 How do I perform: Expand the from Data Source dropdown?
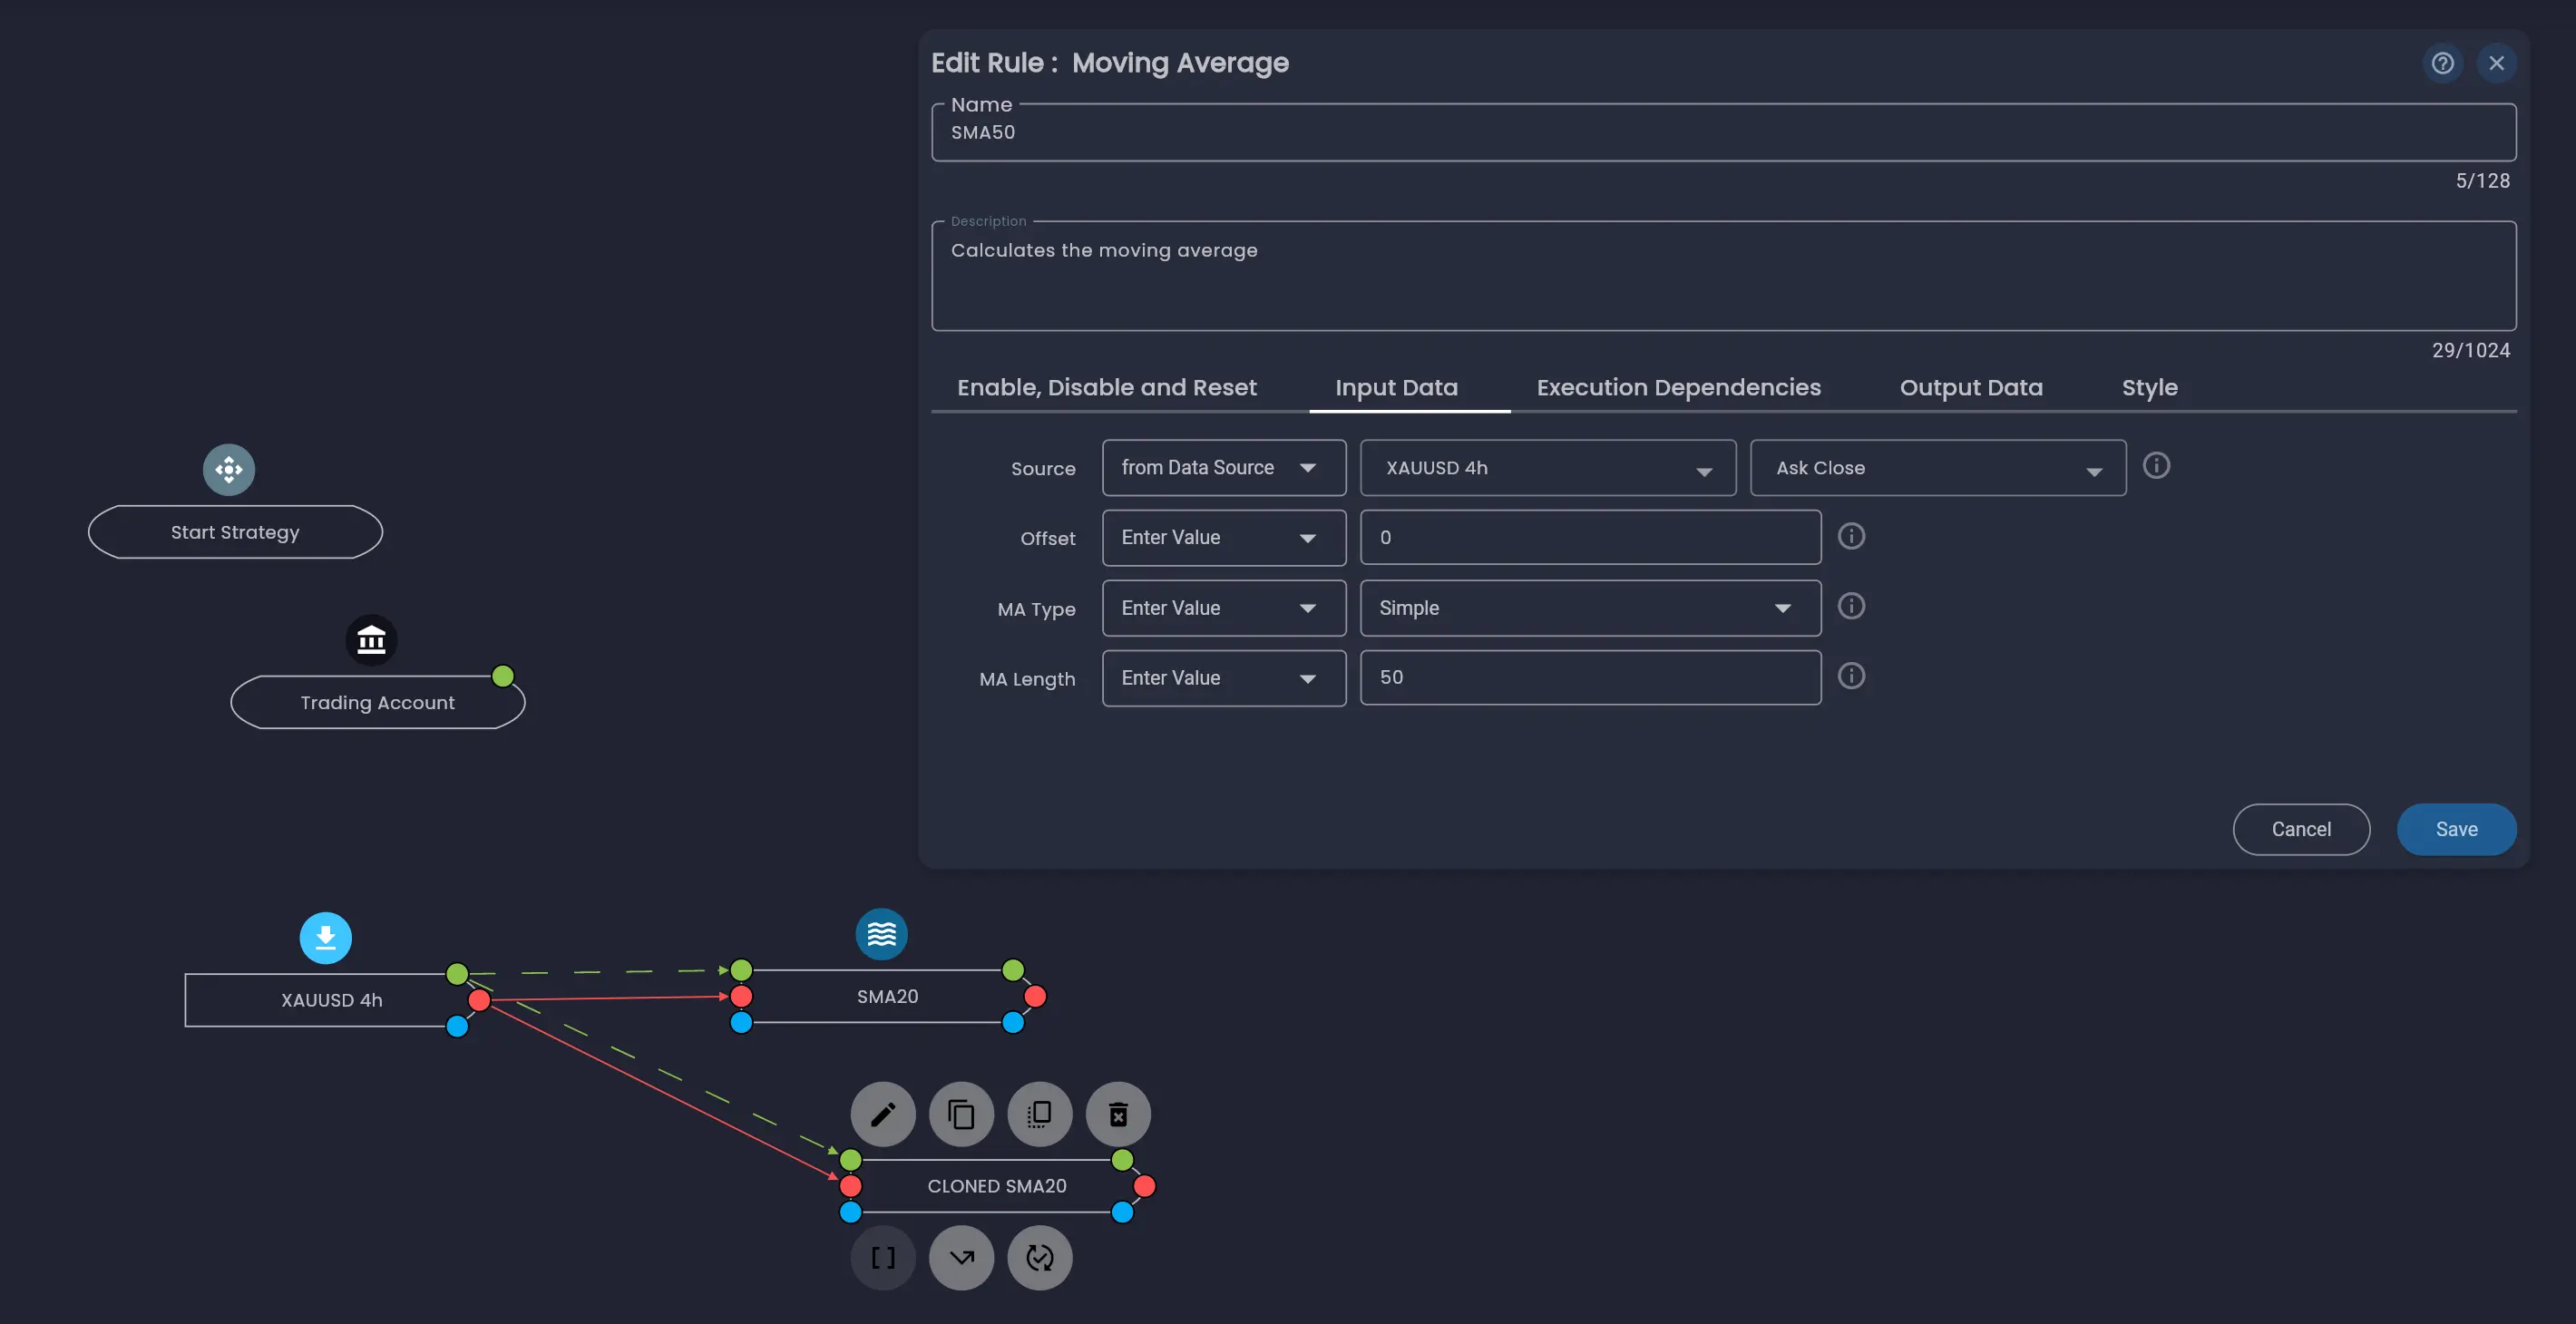1223,468
